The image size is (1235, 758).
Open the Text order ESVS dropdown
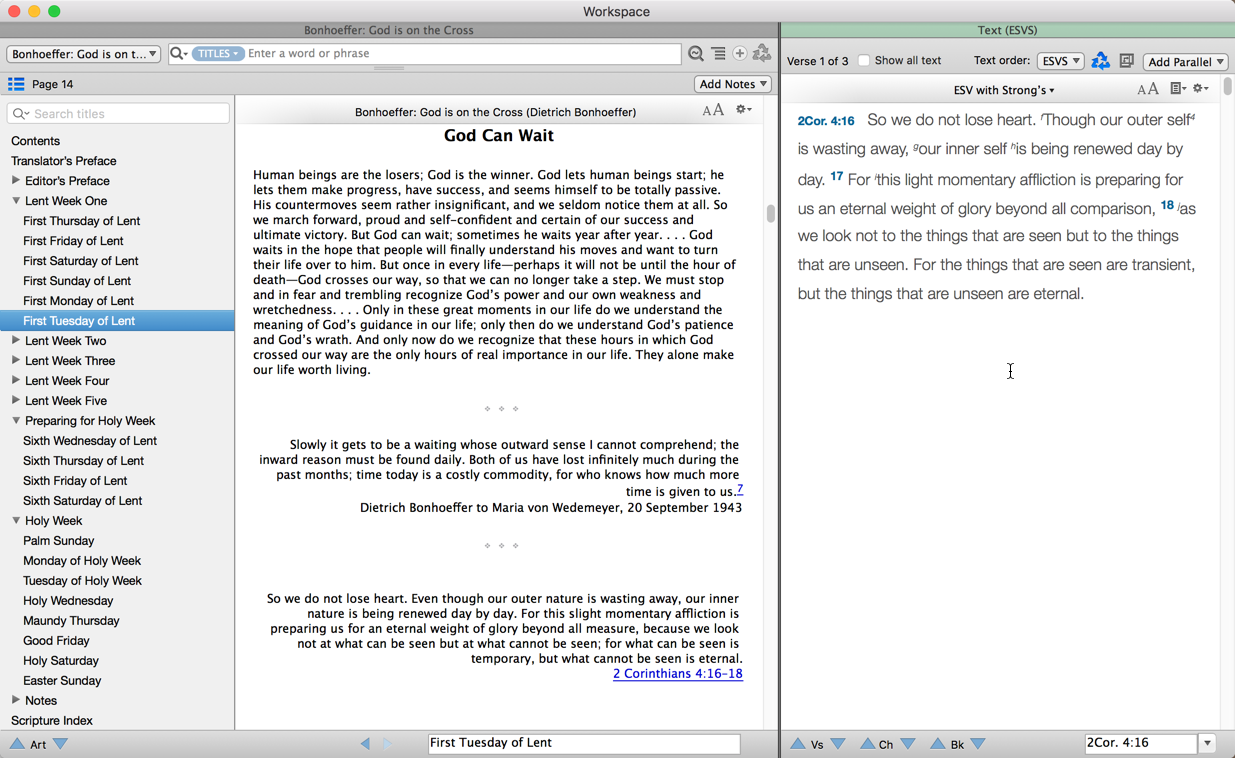tap(1060, 61)
